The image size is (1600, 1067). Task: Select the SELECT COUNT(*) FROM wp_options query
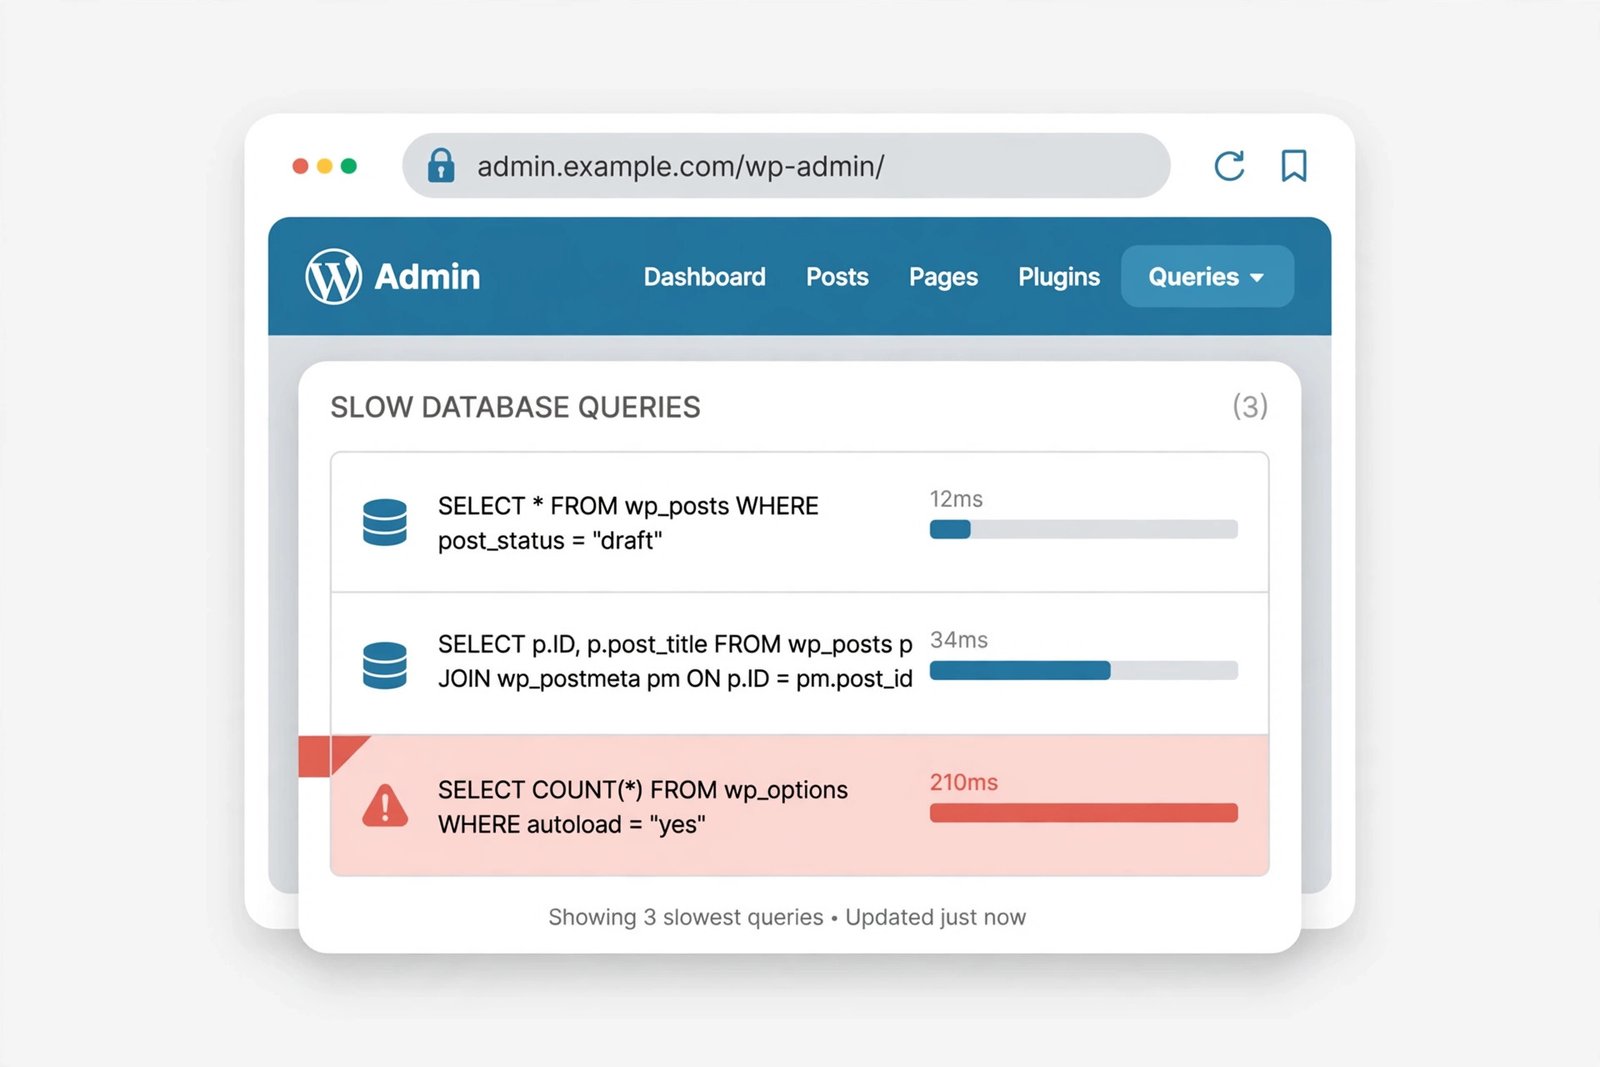tap(643, 807)
